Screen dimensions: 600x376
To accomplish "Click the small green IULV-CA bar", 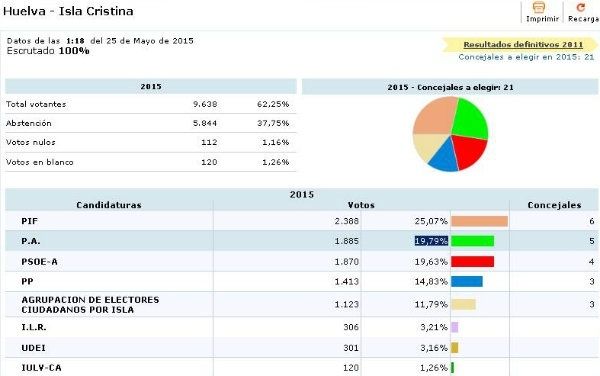I will pyautogui.click(x=453, y=368).
